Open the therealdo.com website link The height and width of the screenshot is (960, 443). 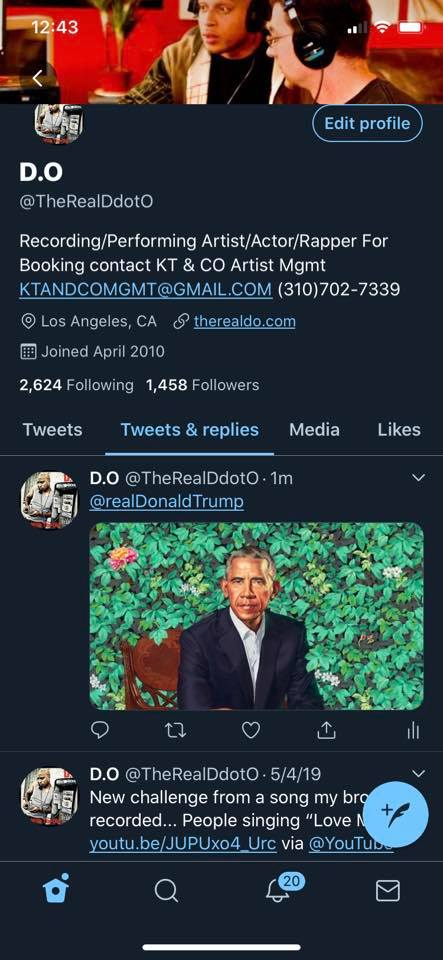click(244, 321)
